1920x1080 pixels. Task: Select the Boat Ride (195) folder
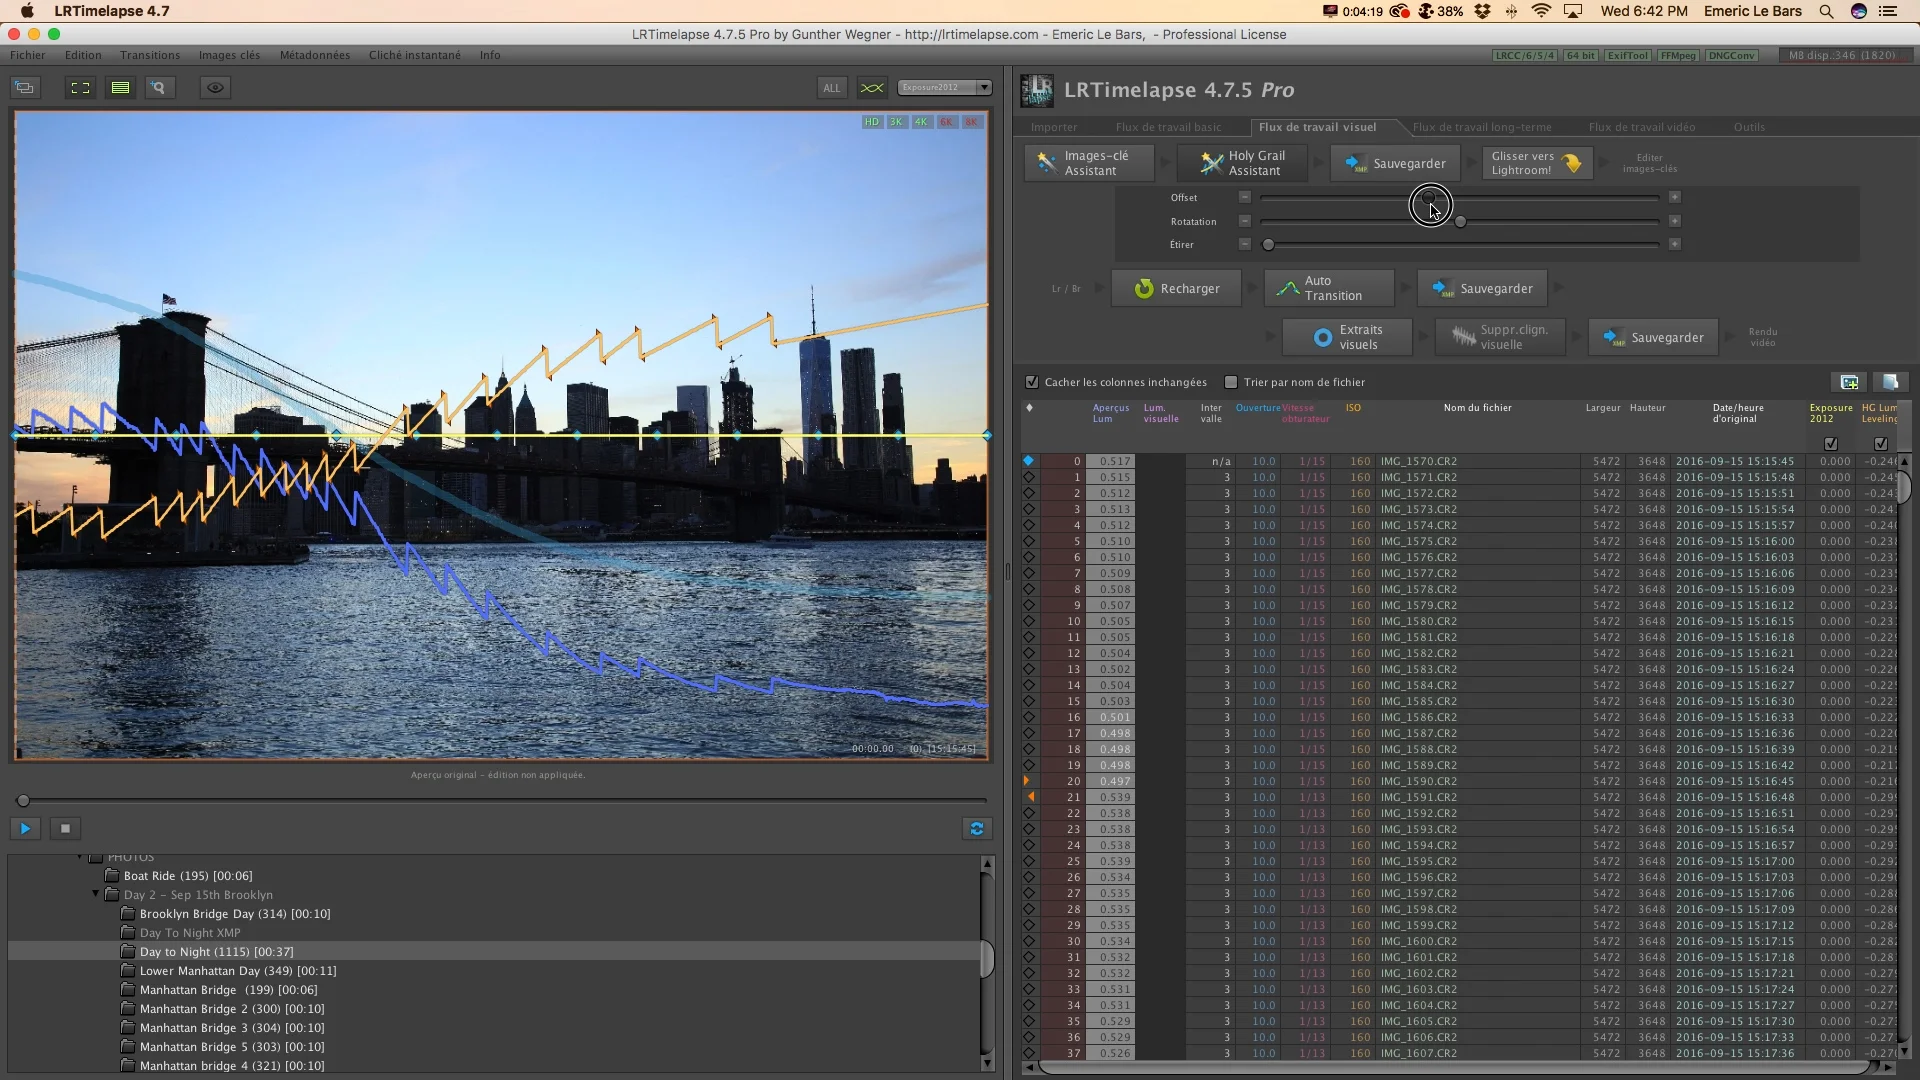(x=188, y=876)
